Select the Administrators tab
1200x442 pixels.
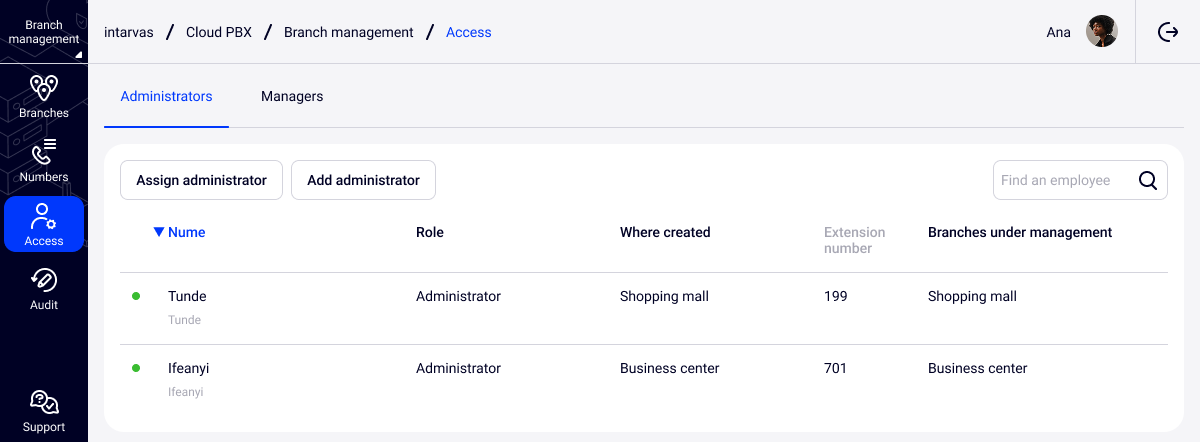(x=166, y=97)
